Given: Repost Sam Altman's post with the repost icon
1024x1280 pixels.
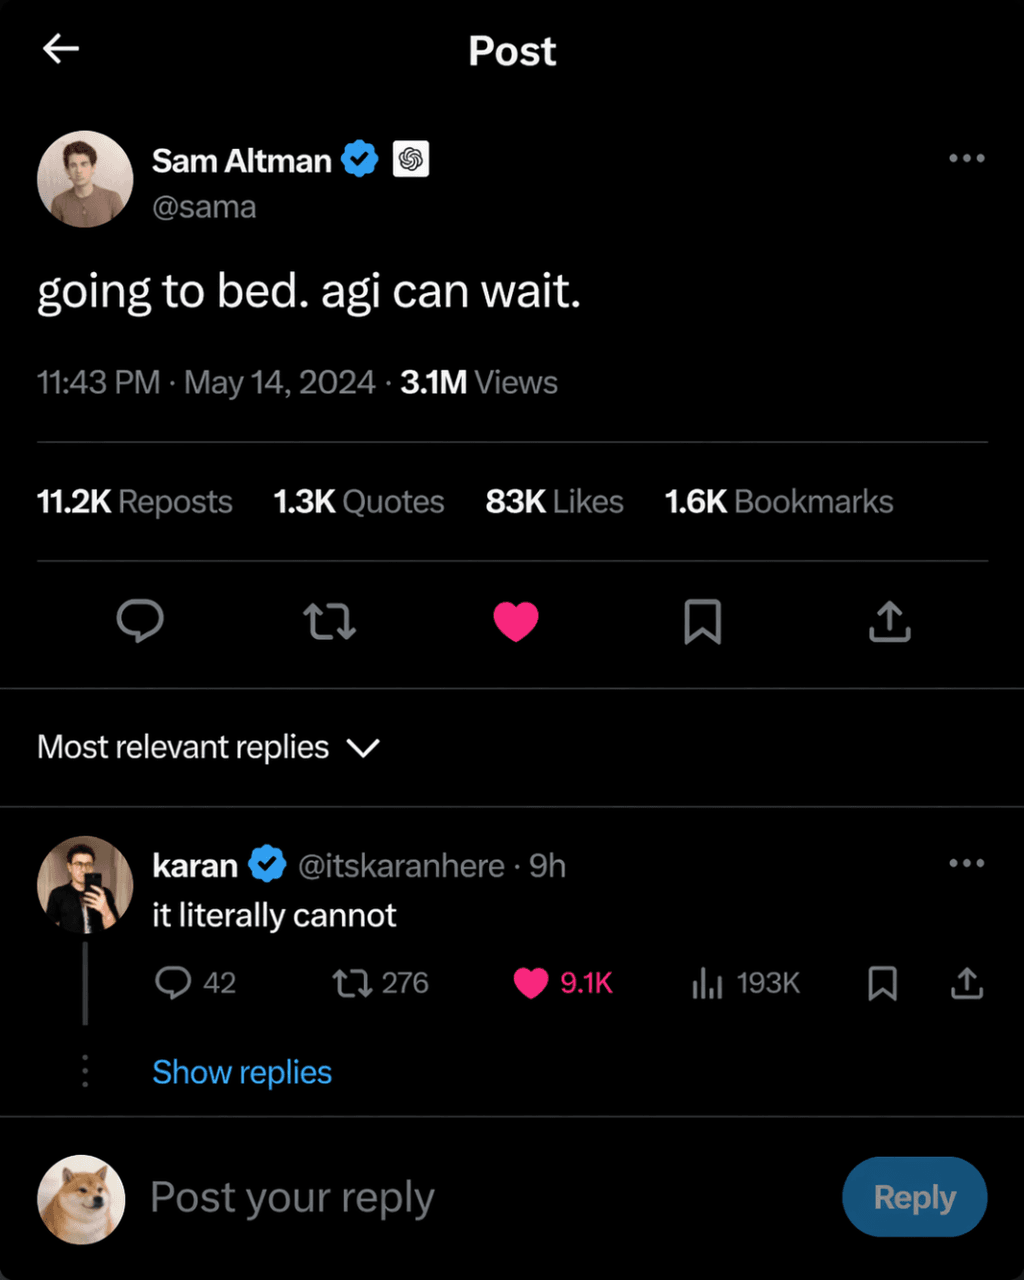Looking at the screenshot, I should tap(329, 621).
